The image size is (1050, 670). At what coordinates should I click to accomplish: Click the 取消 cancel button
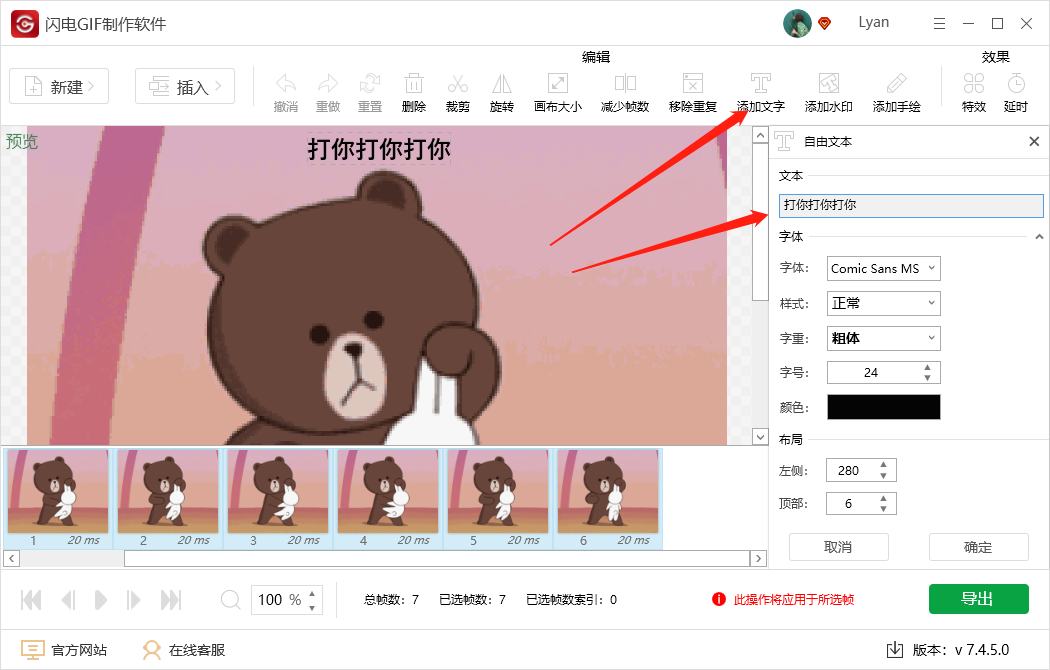point(838,547)
